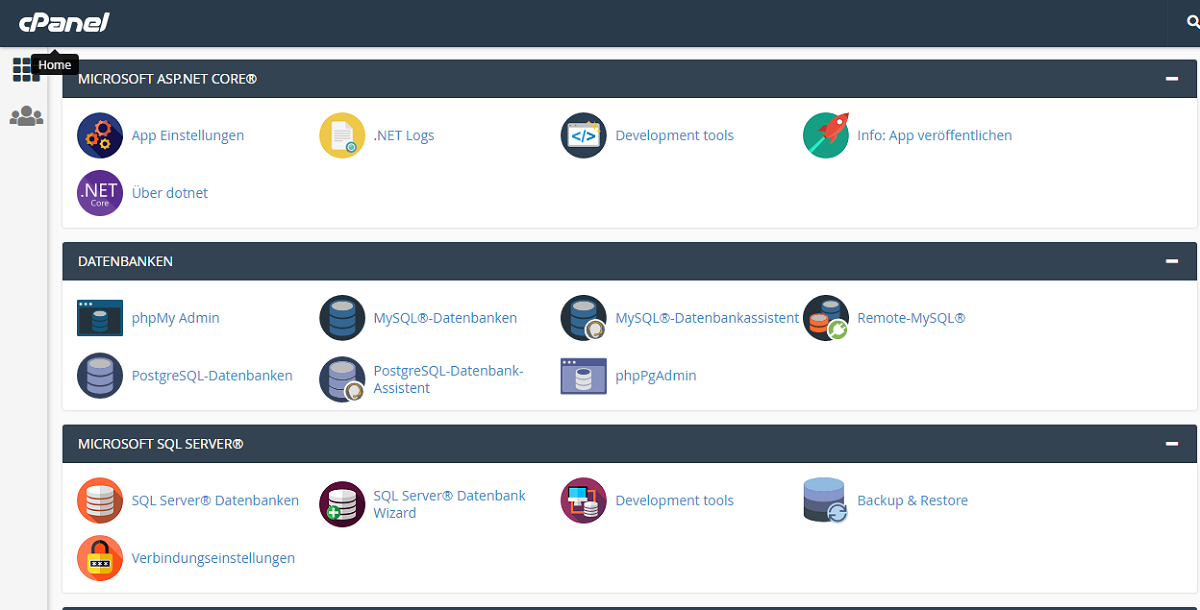Click the rocket icon for App veröffentlichen
The height and width of the screenshot is (610, 1200).
pos(826,135)
